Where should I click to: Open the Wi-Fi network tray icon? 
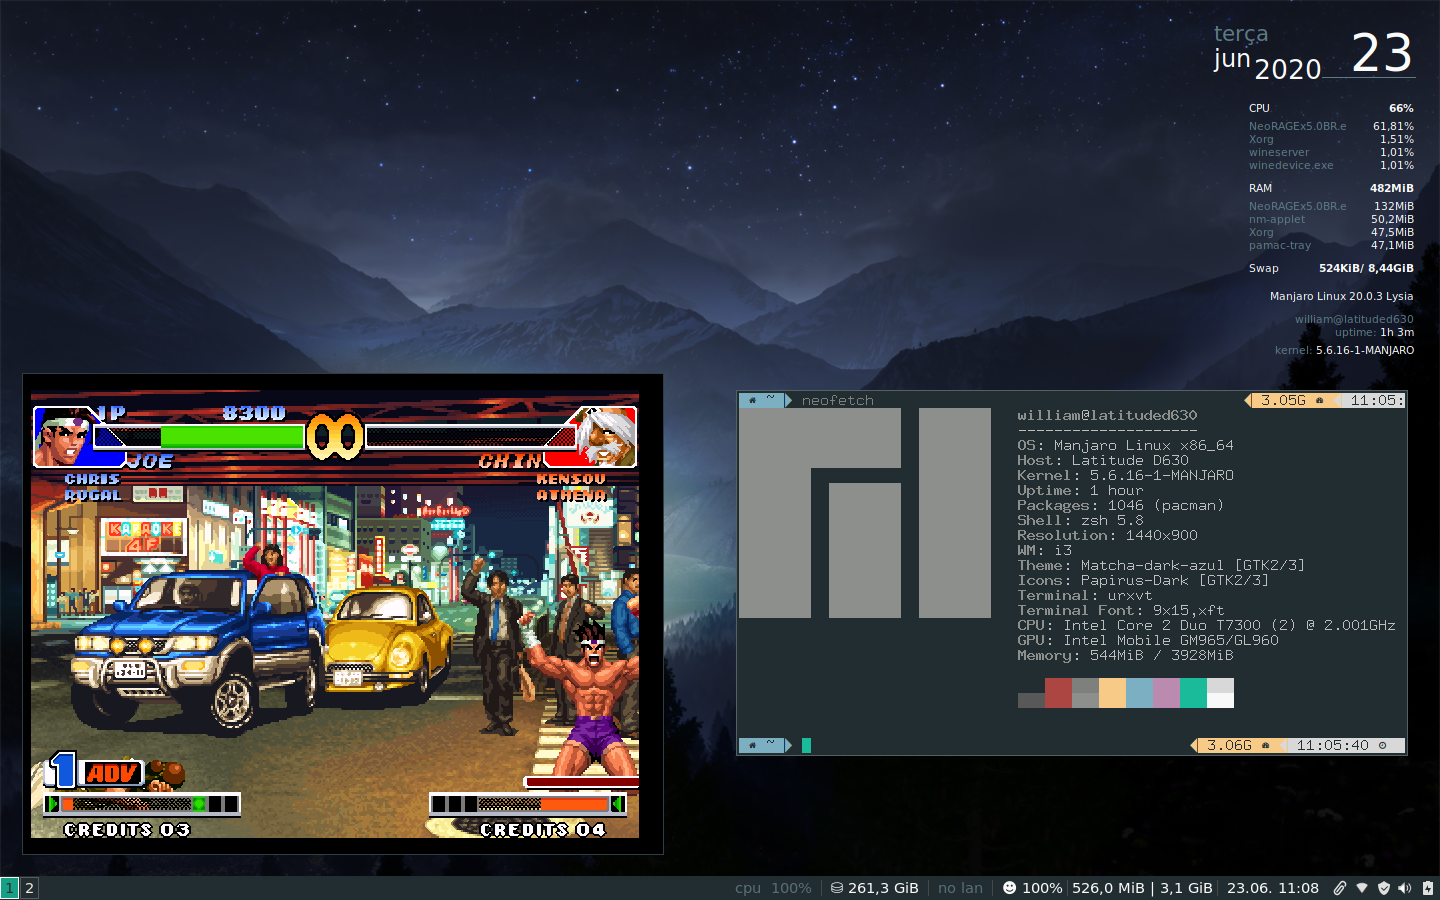[1362, 888]
